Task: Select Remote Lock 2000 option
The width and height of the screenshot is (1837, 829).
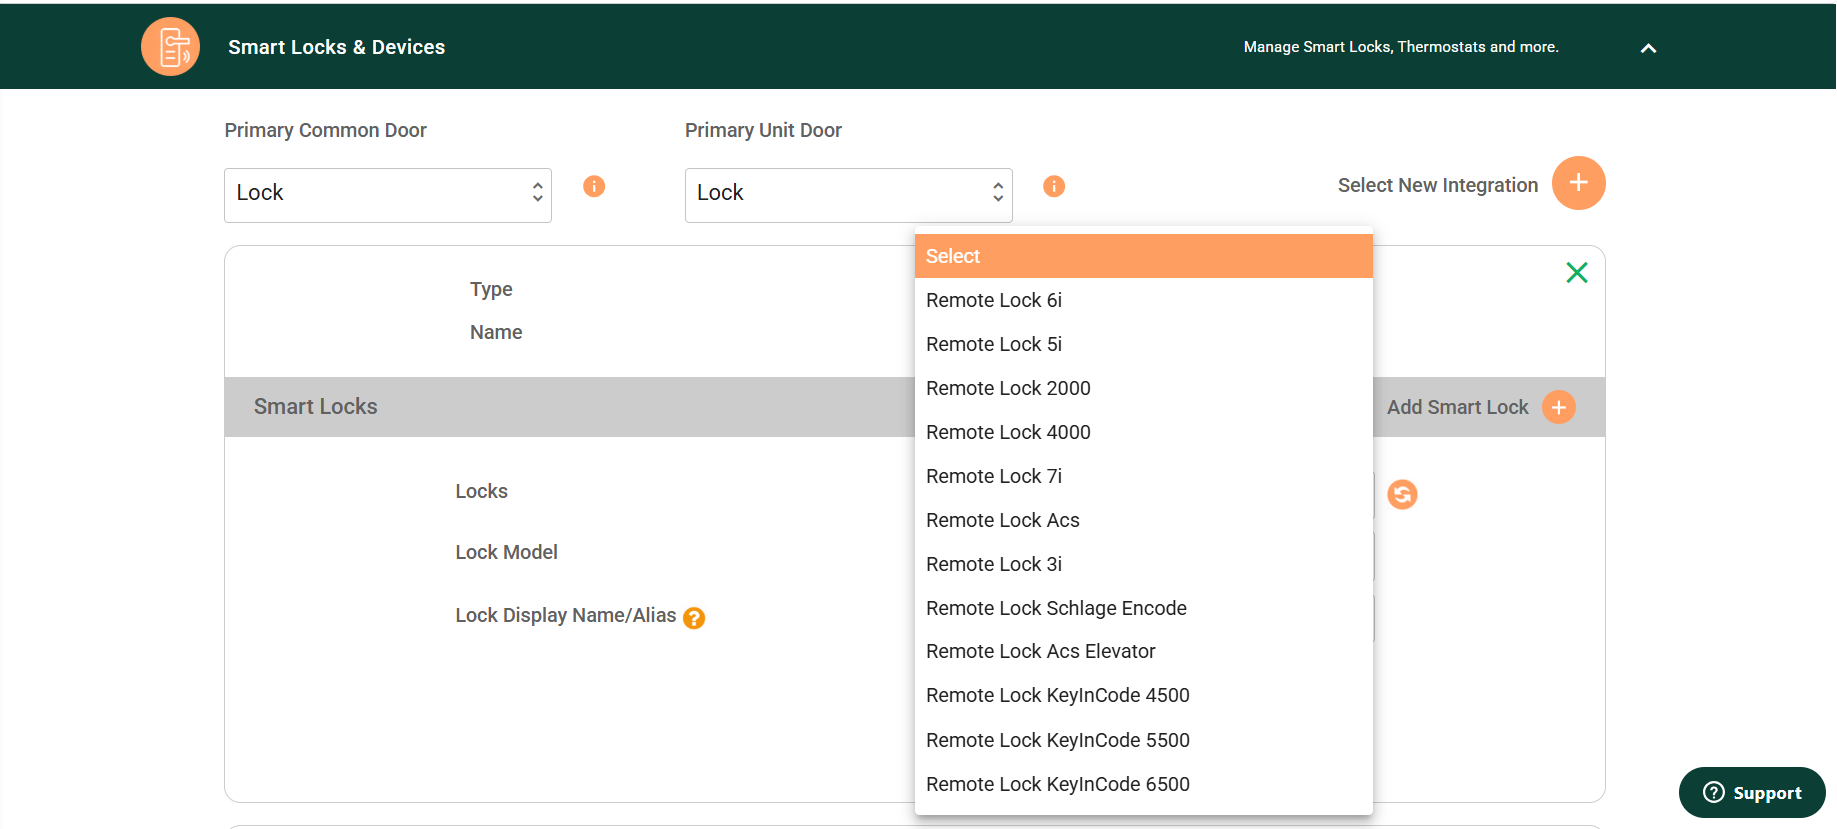Action: point(1143,388)
